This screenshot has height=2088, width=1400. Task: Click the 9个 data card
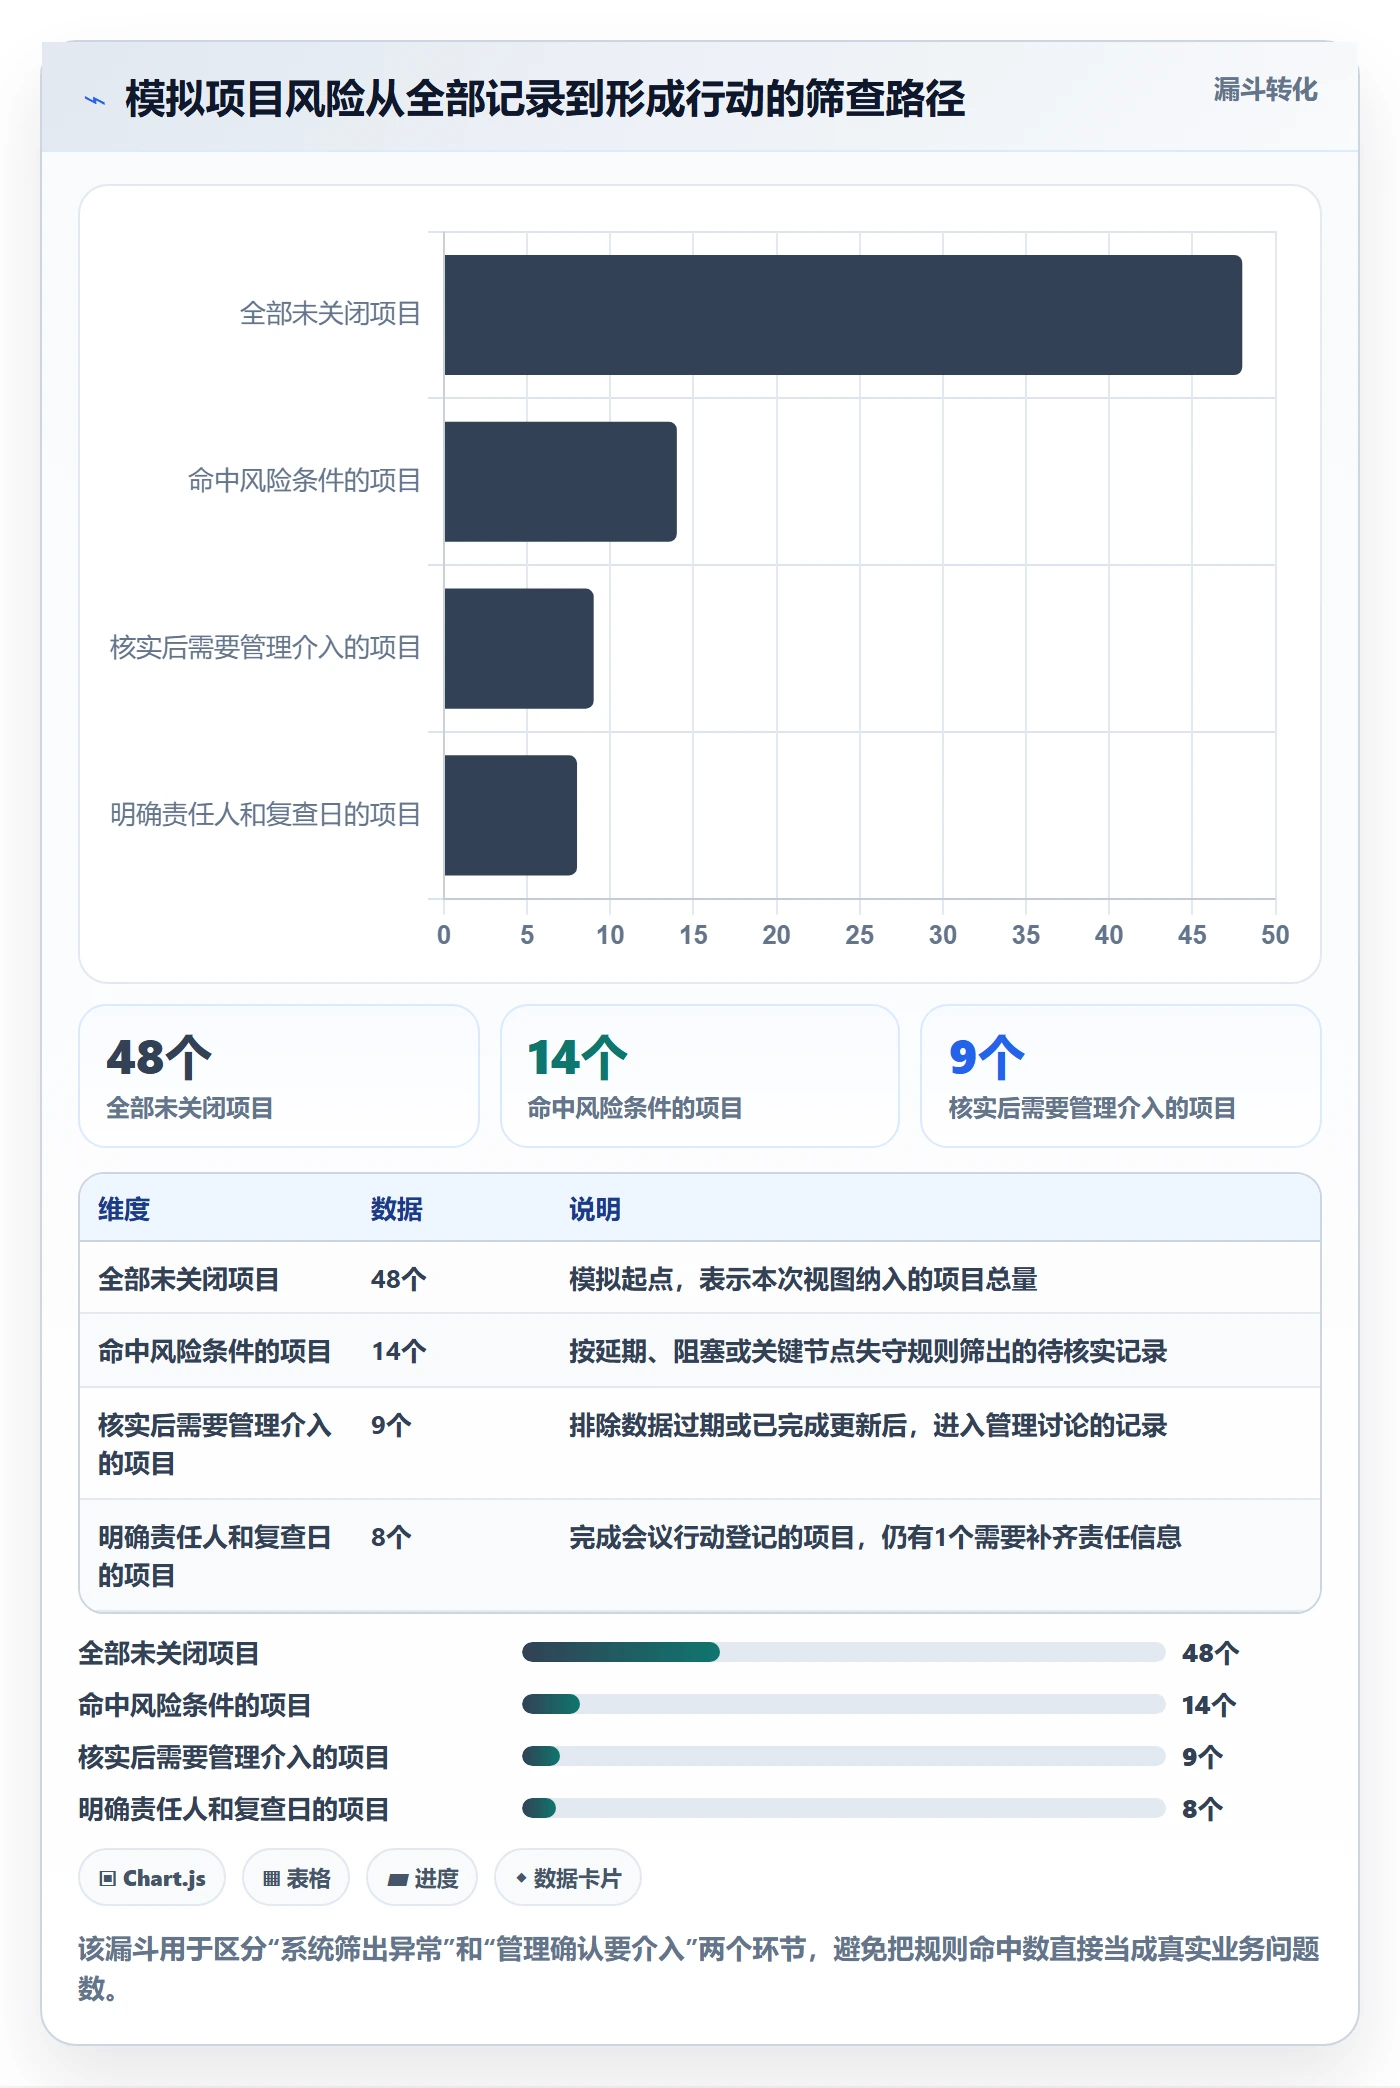coord(1121,1076)
